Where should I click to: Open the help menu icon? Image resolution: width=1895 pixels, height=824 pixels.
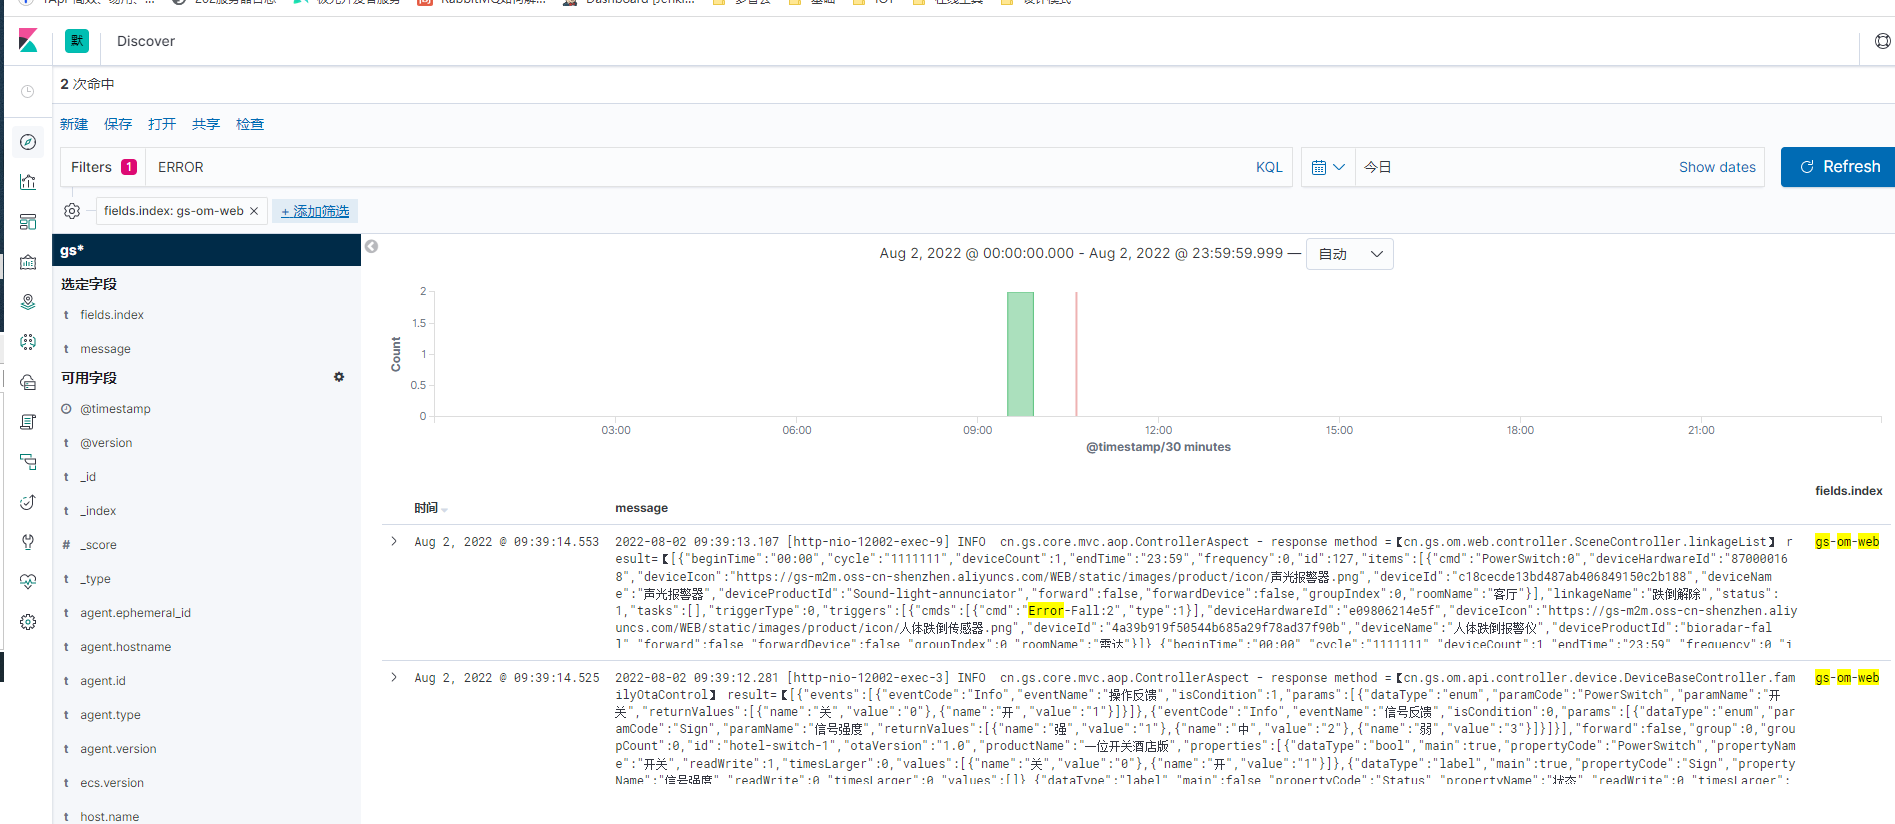(1882, 41)
